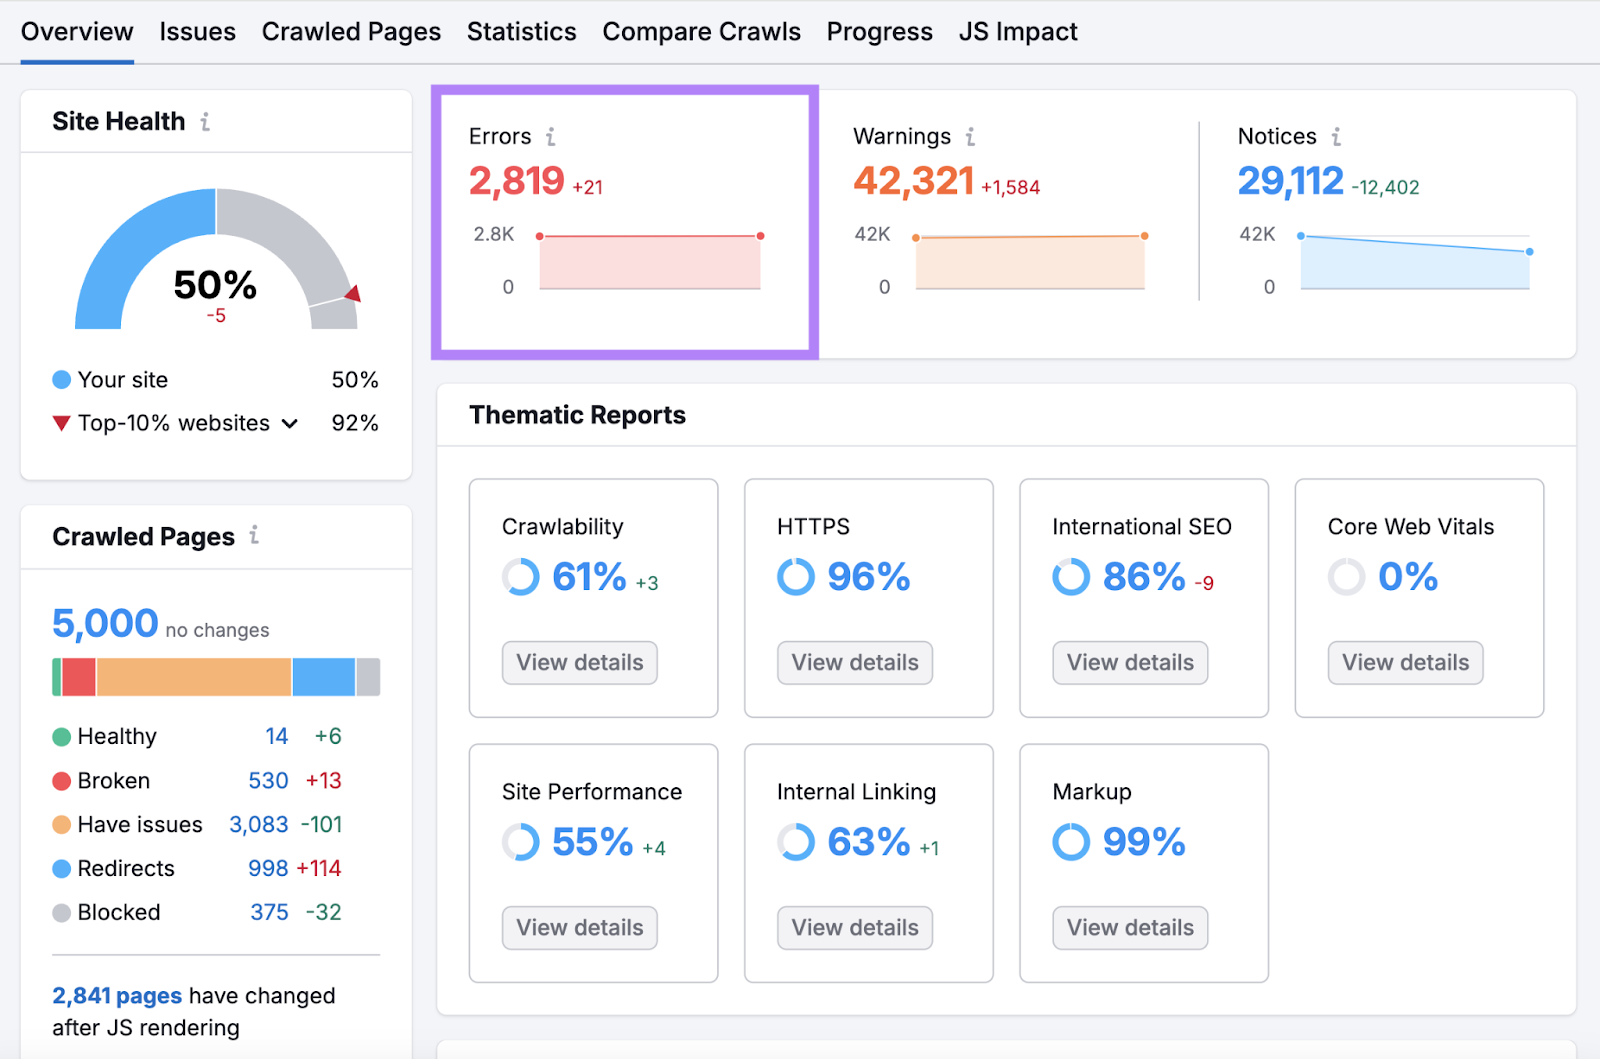Click the 86% International SEO score
The width and height of the screenshot is (1600, 1059).
pyautogui.click(x=1144, y=577)
